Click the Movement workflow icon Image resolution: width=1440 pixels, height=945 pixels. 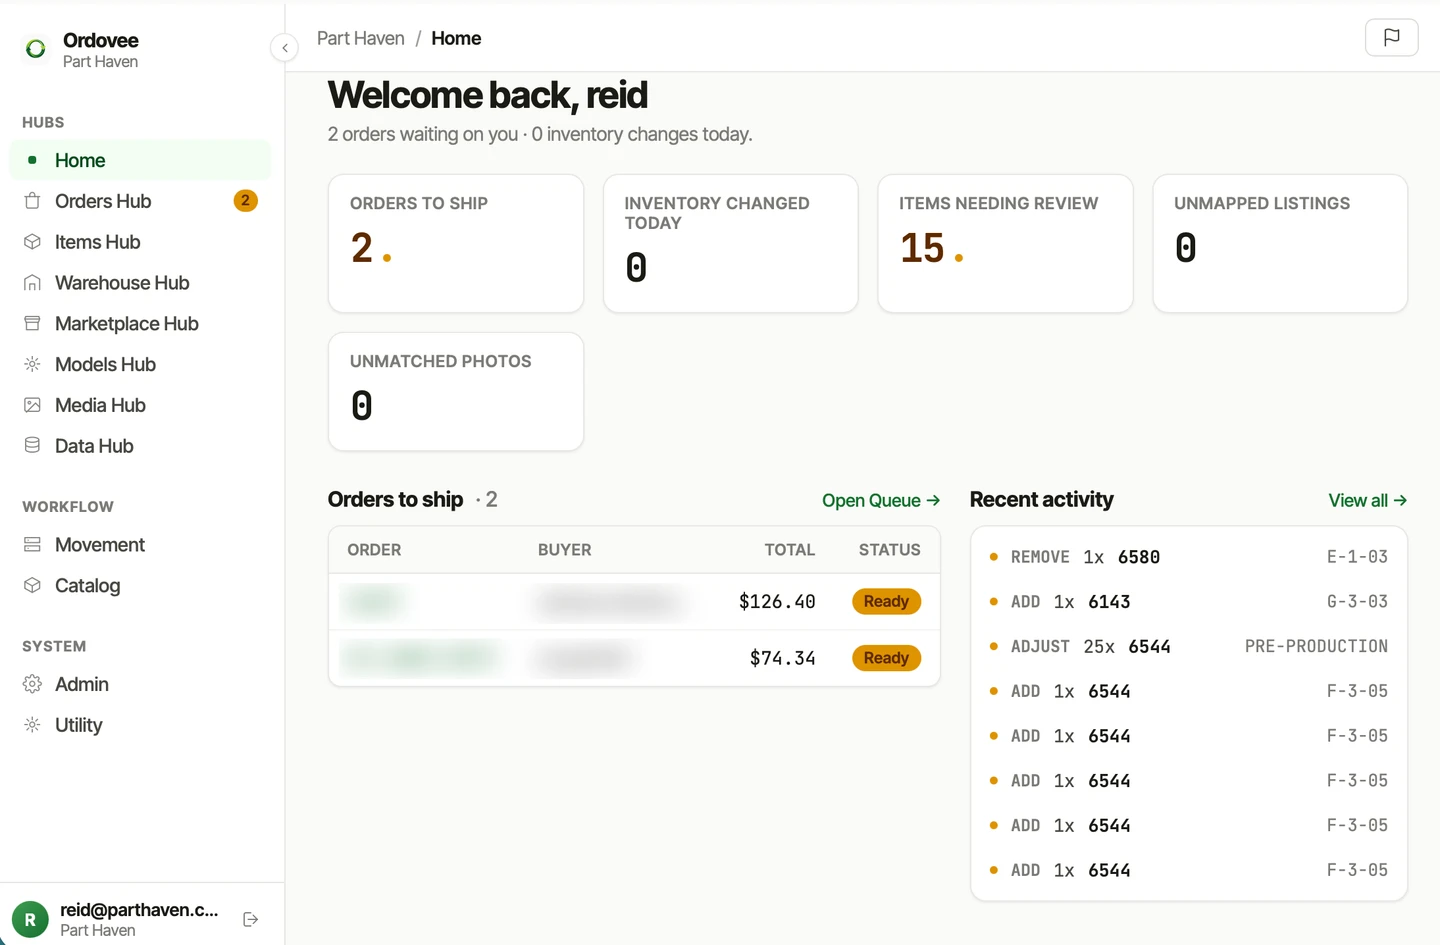32,545
